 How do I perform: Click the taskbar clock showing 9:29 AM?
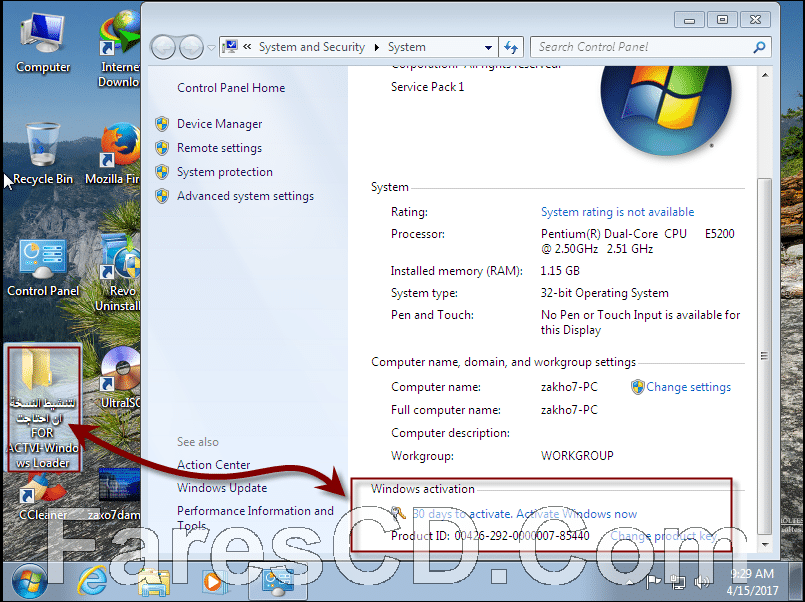tap(752, 574)
